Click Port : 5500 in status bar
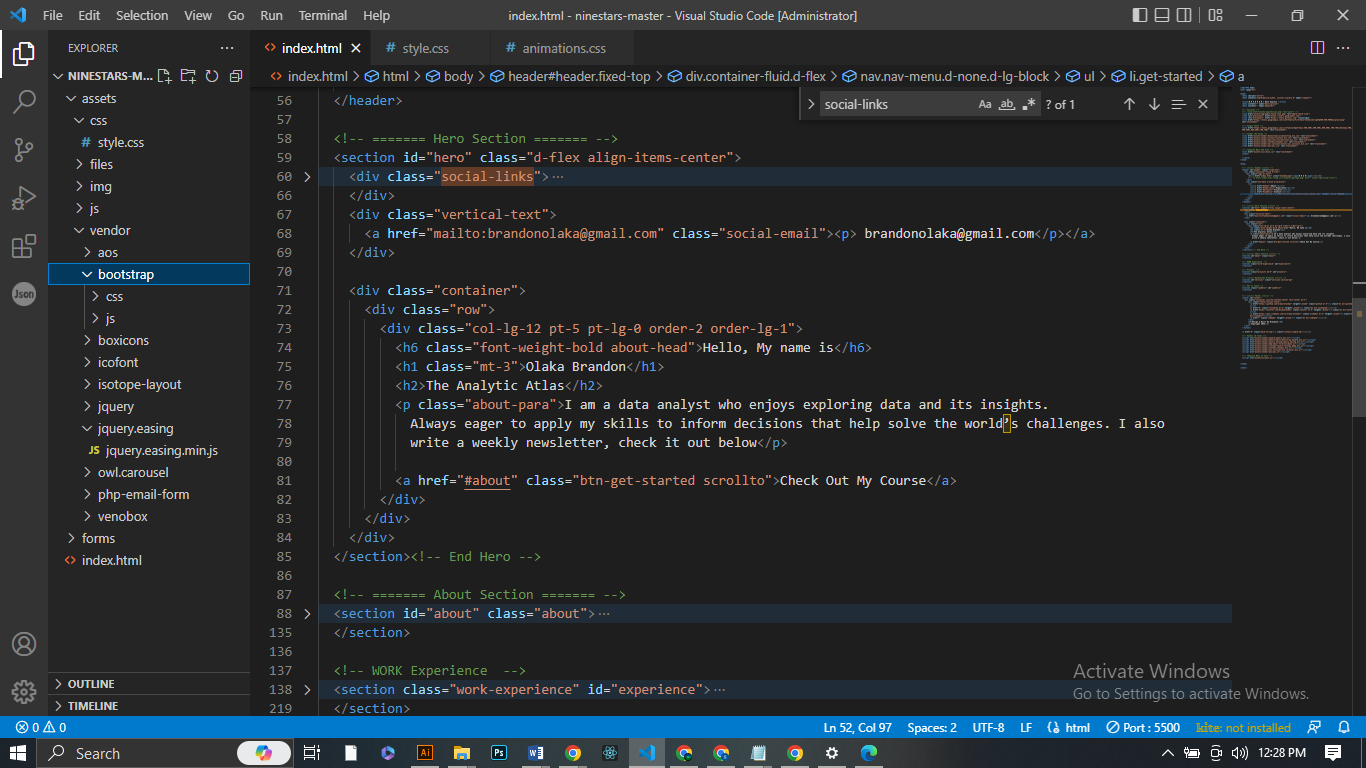1366x768 pixels. (x=1143, y=727)
